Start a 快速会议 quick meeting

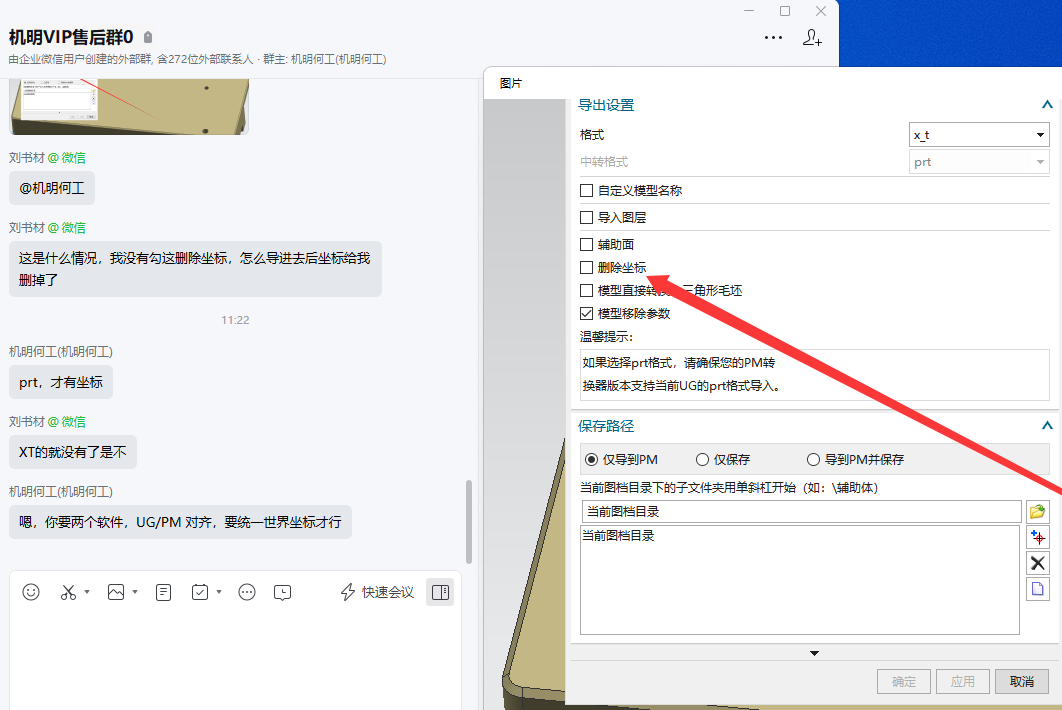(x=377, y=592)
